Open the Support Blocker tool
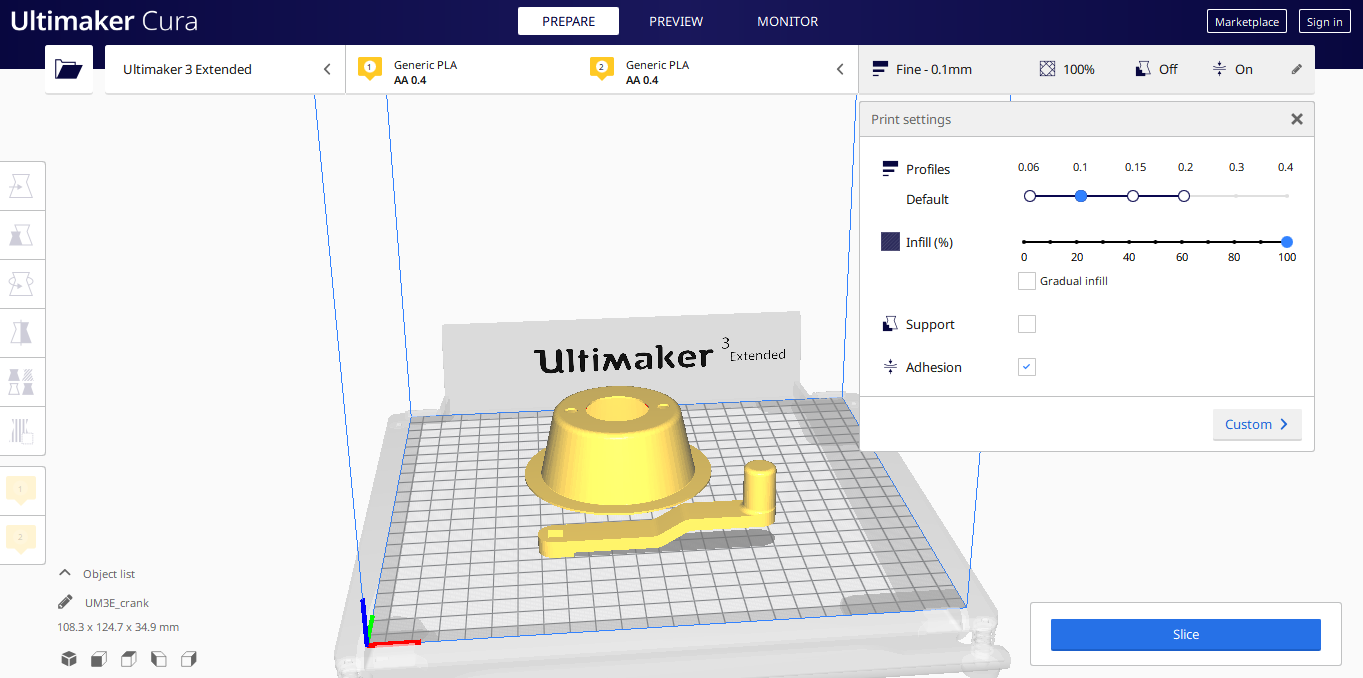Image resolution: width=1363 pixels, height=678 pixels. click(x=21, y=431)
